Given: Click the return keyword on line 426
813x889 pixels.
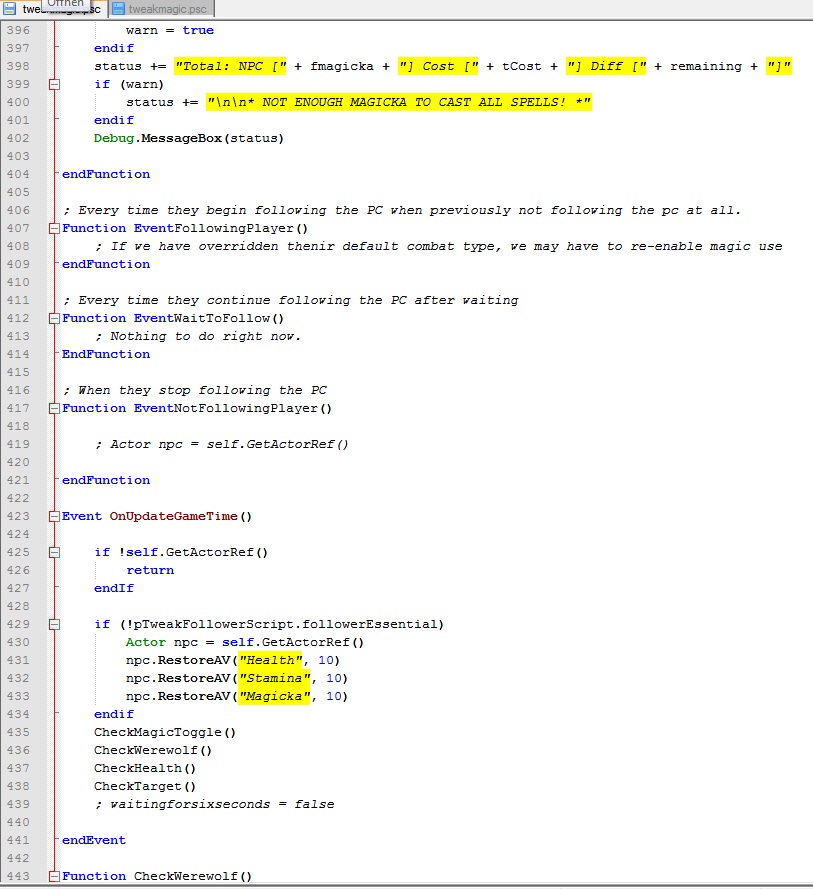Looking at the screenshot, I should (149, 570).
